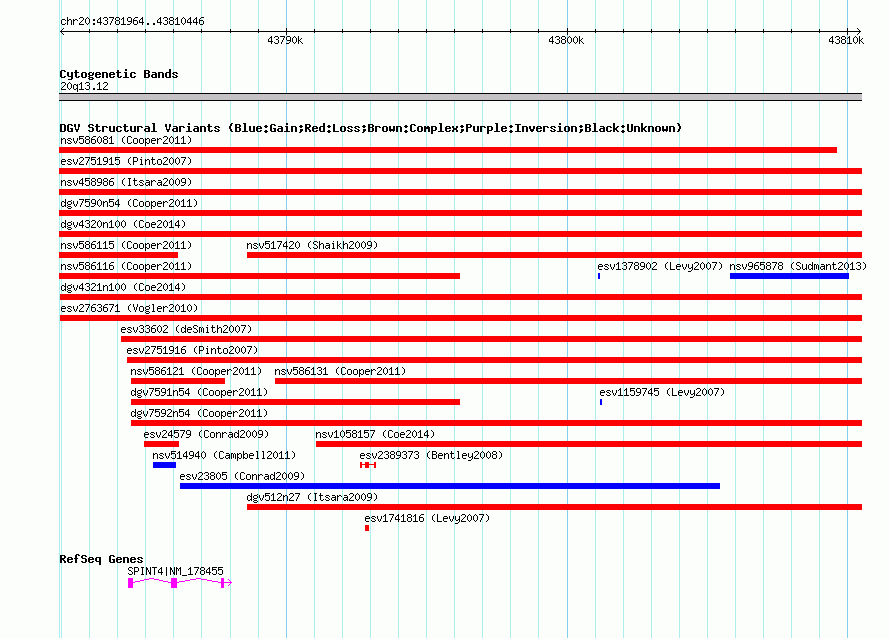Click the esv1159745 (Levy2007) label
The height and width of the screenshot is (638, 890).
[x=662, y=392]
